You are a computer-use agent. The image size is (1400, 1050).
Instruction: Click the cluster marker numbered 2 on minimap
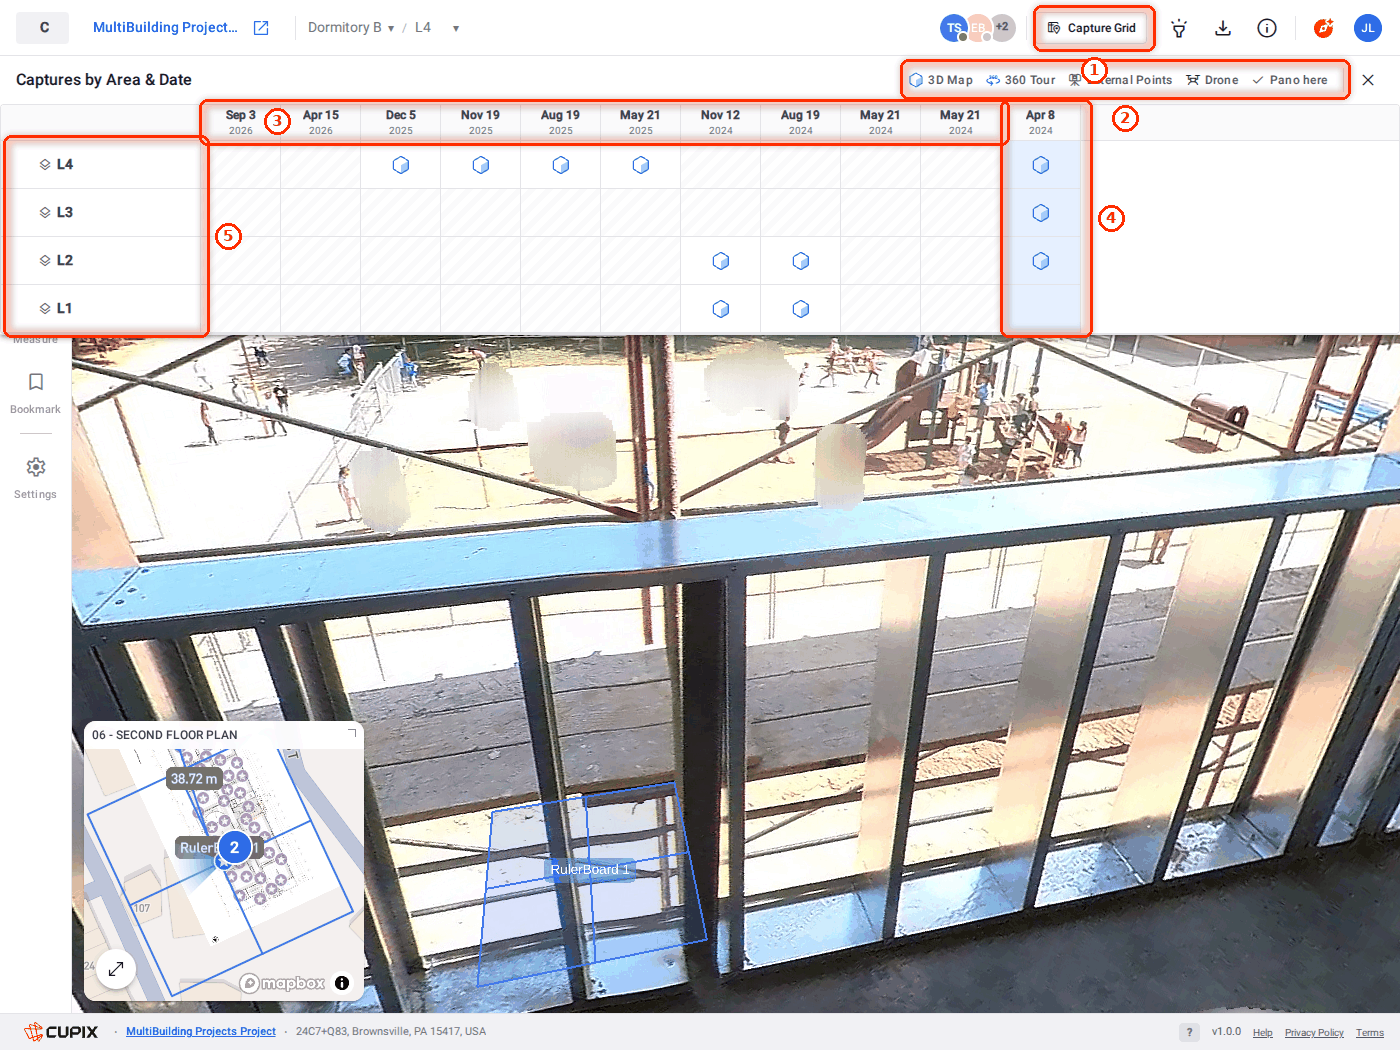tap(235, 848)
